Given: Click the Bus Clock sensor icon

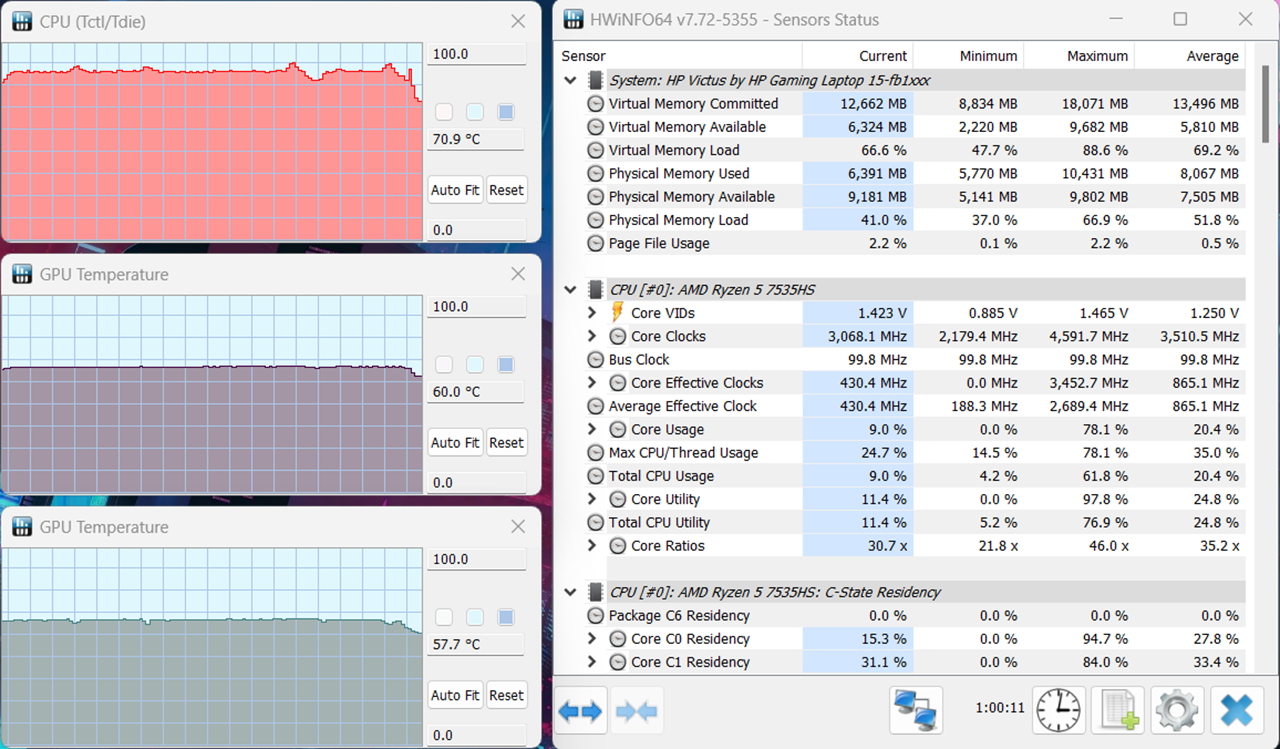Looking at the screenshot, I should (x=595, y=359).
